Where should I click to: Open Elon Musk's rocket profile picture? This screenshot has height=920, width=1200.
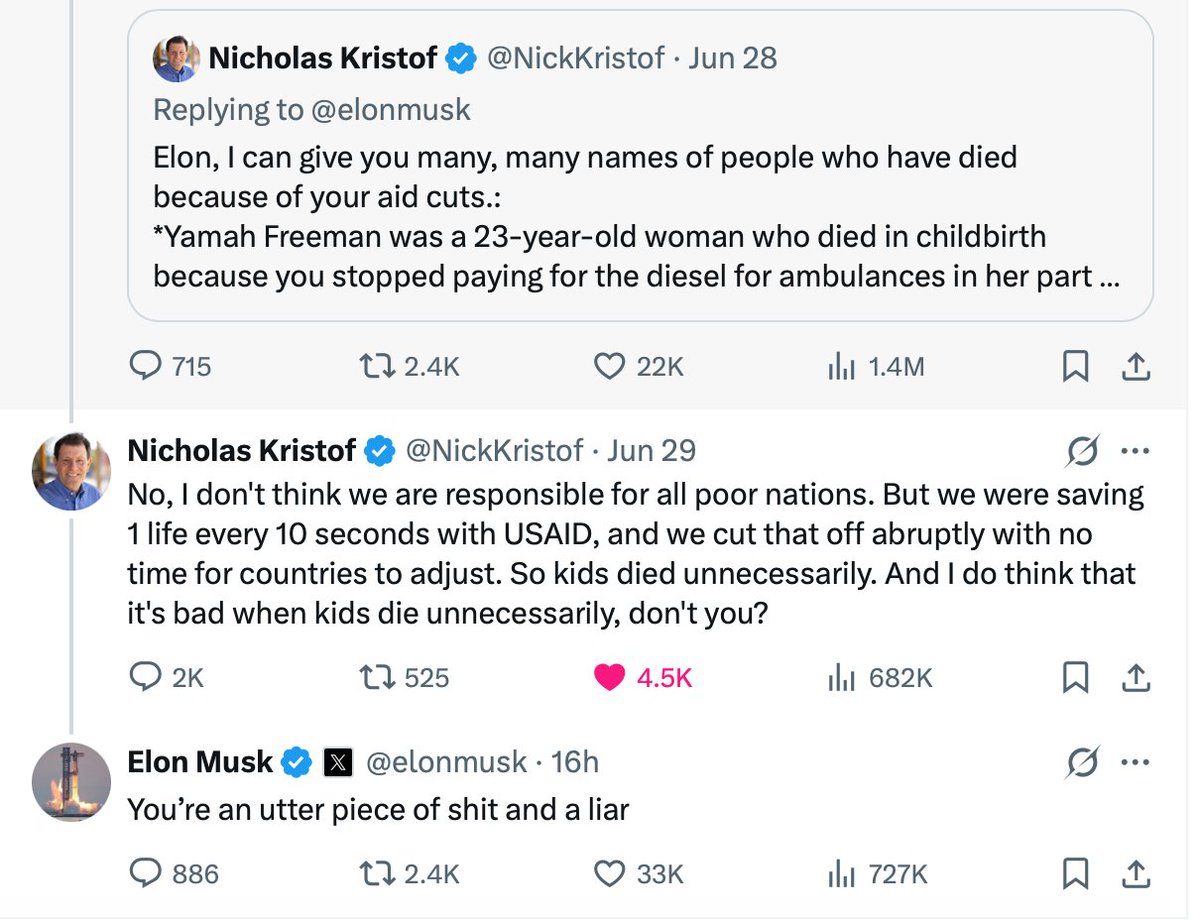pyautogui.click(x=71, y=782)
